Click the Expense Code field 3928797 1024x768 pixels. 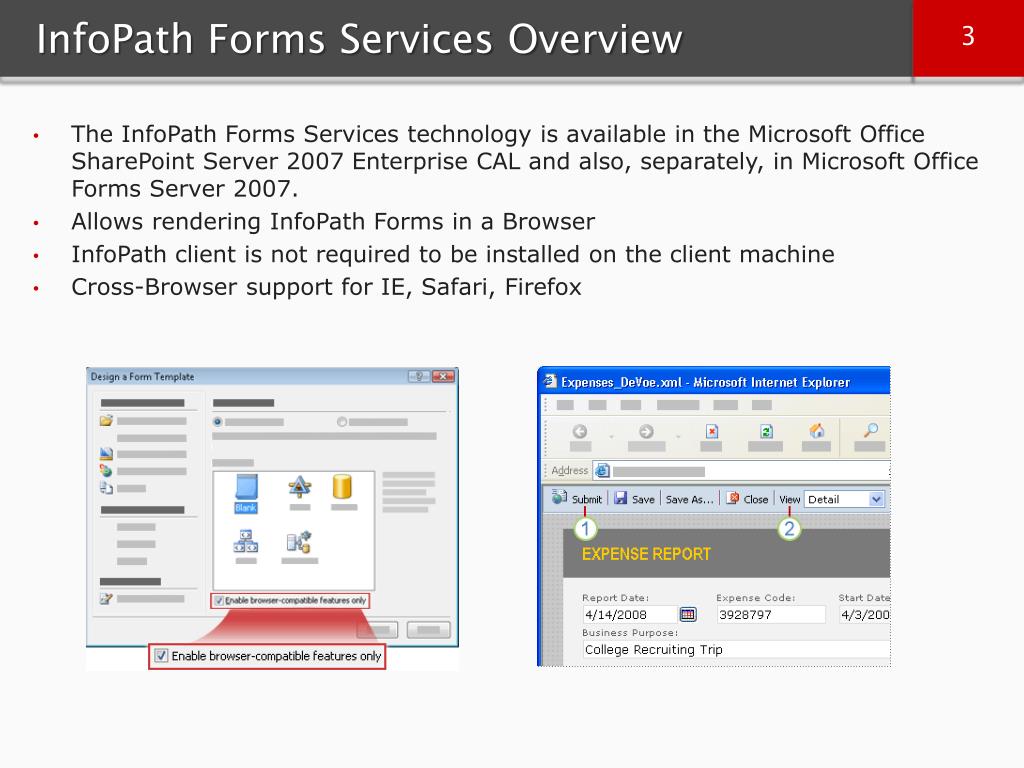pyautogui.click(x=771, y=615)
